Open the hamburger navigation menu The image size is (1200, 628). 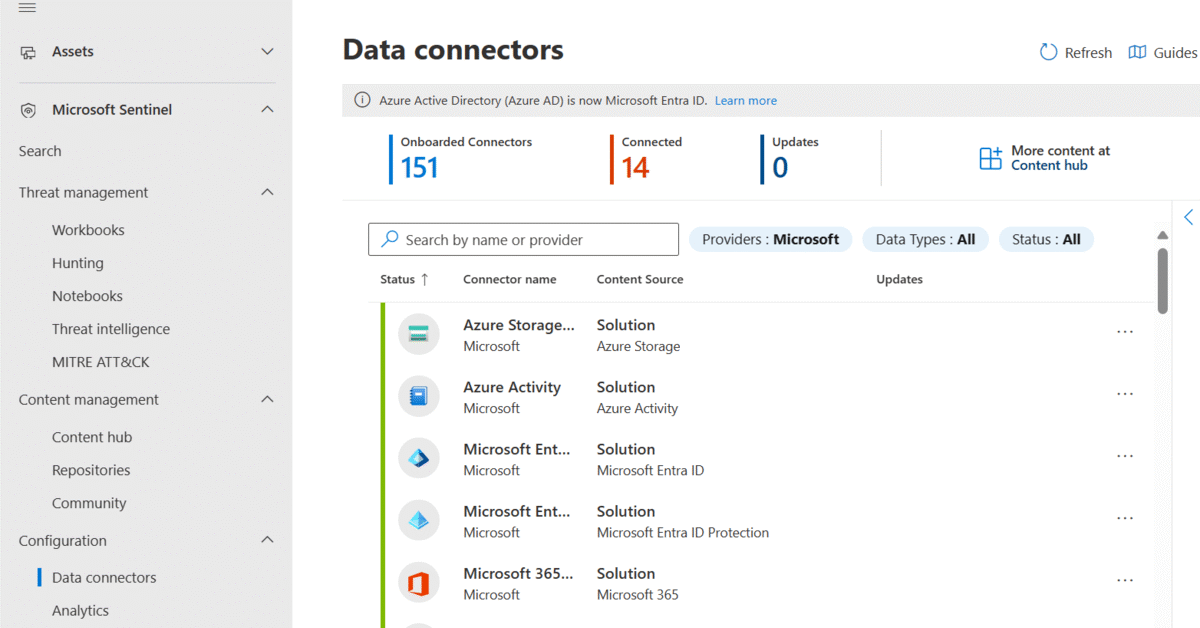click(28, 8)
